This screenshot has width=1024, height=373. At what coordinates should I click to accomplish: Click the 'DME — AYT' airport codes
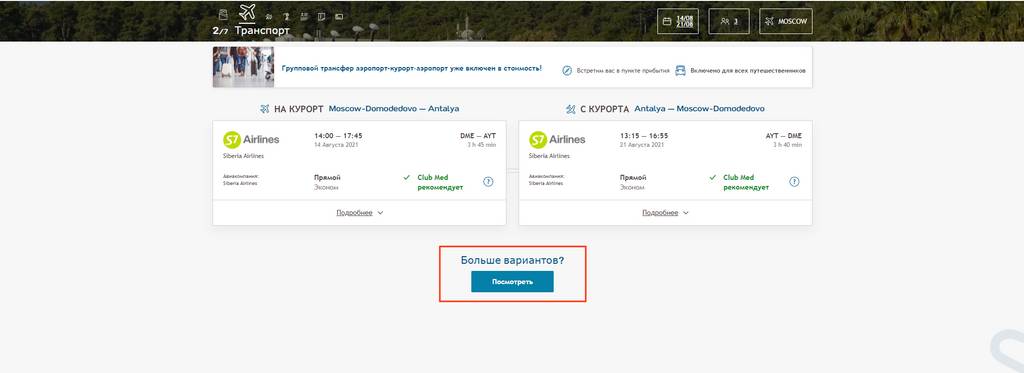478,136
